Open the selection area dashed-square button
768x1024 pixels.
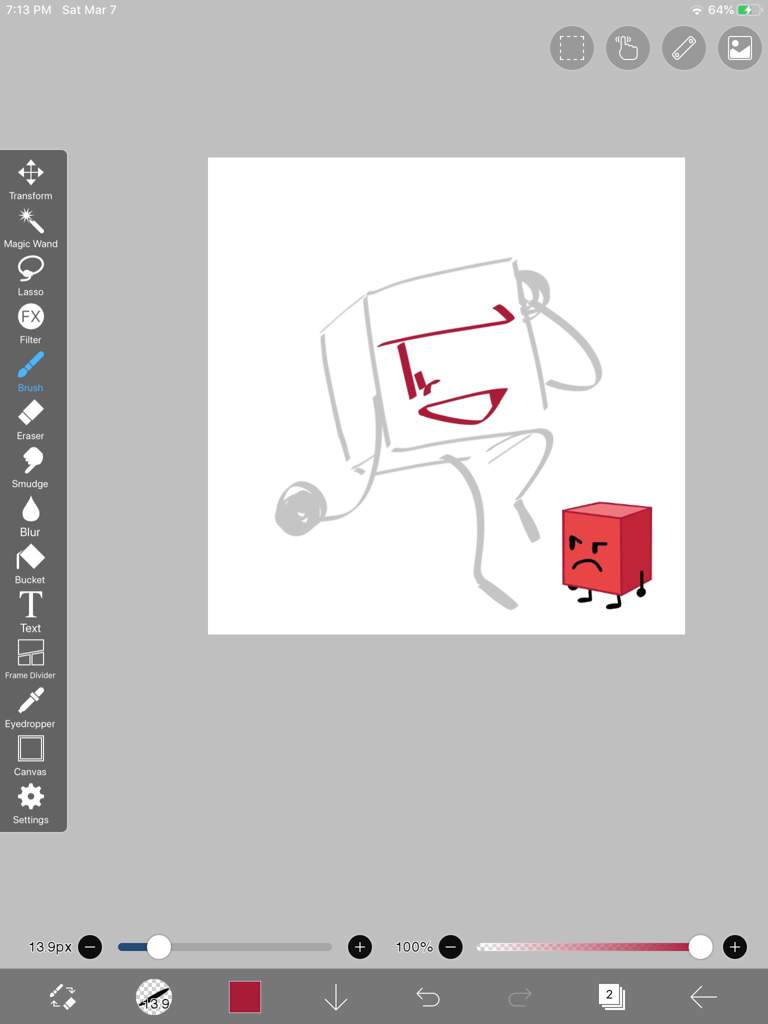click(x=572, y=48)
